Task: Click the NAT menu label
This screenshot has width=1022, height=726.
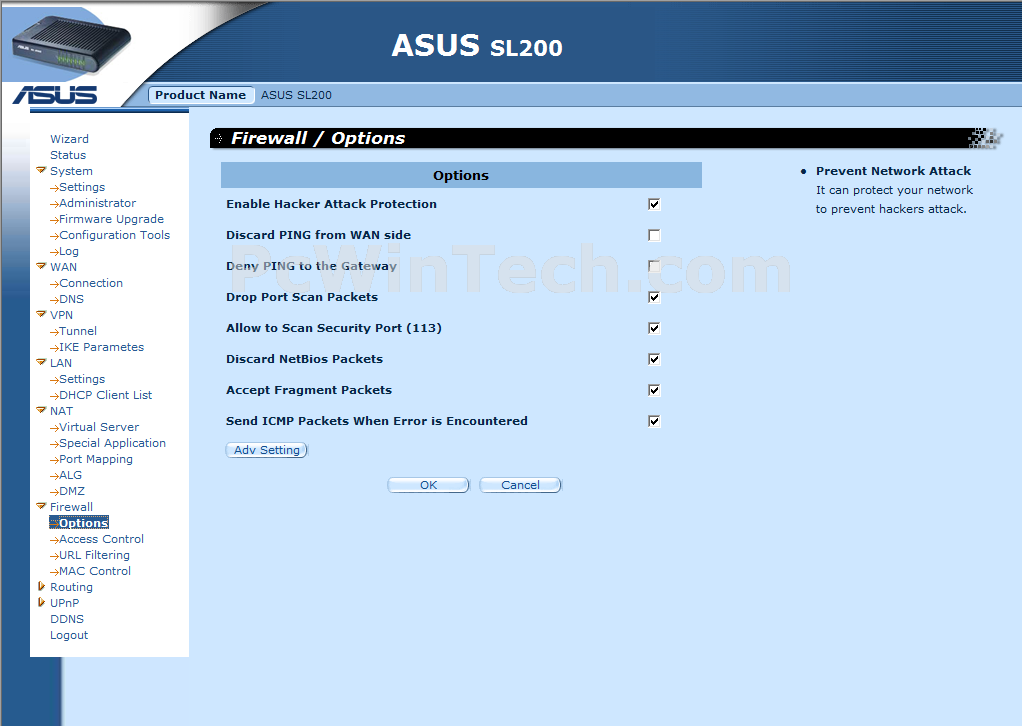Action: pyautogui.click(x=61, y=411)
